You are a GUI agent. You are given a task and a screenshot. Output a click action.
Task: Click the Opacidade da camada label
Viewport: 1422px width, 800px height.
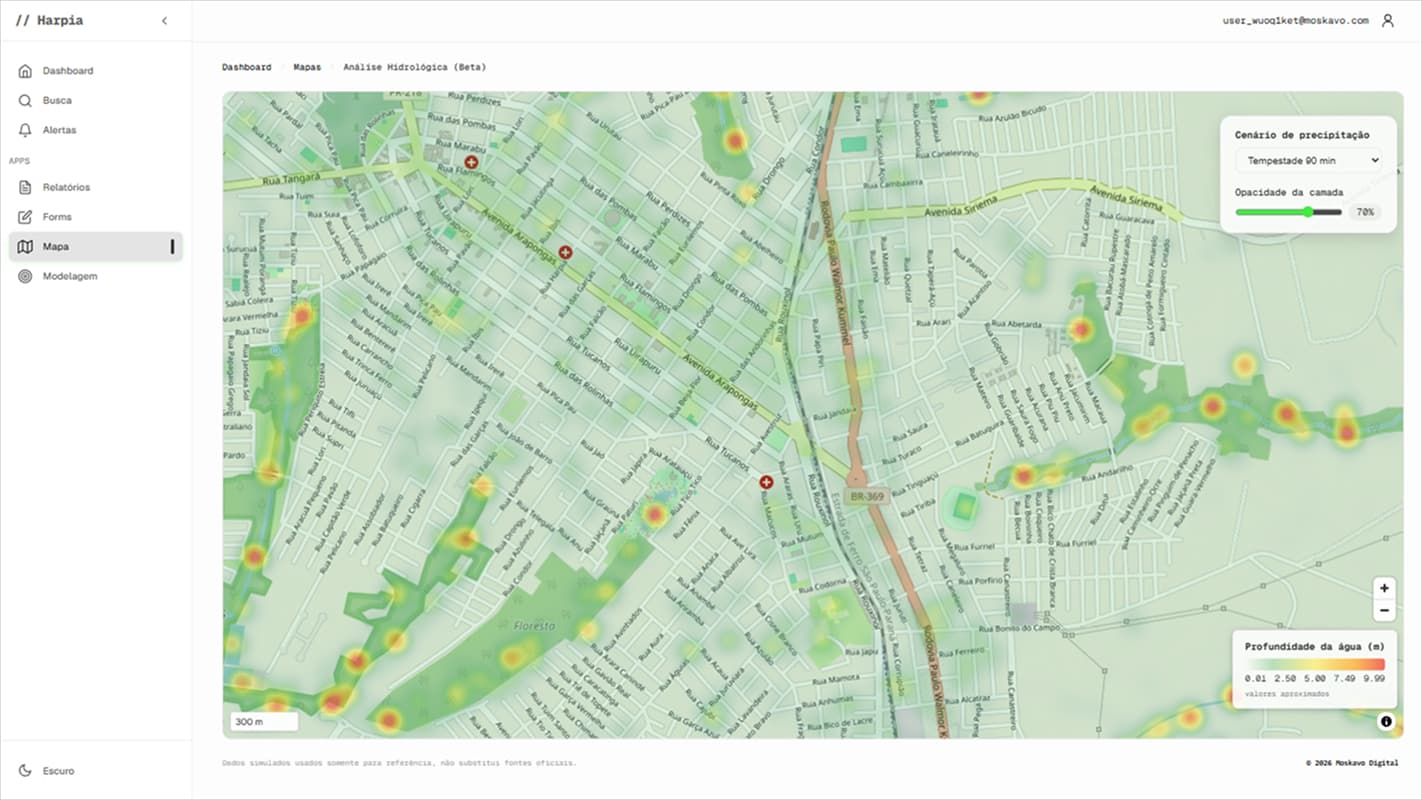pos(1289,192)
